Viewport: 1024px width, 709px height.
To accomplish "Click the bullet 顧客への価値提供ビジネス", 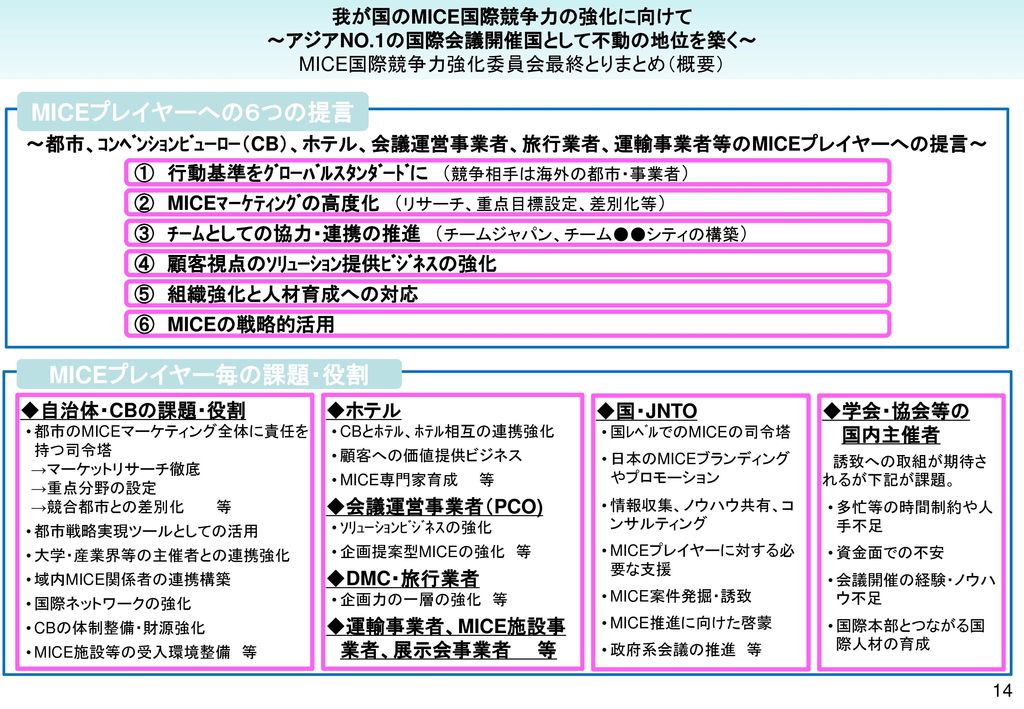I will [x=426, y=455].
